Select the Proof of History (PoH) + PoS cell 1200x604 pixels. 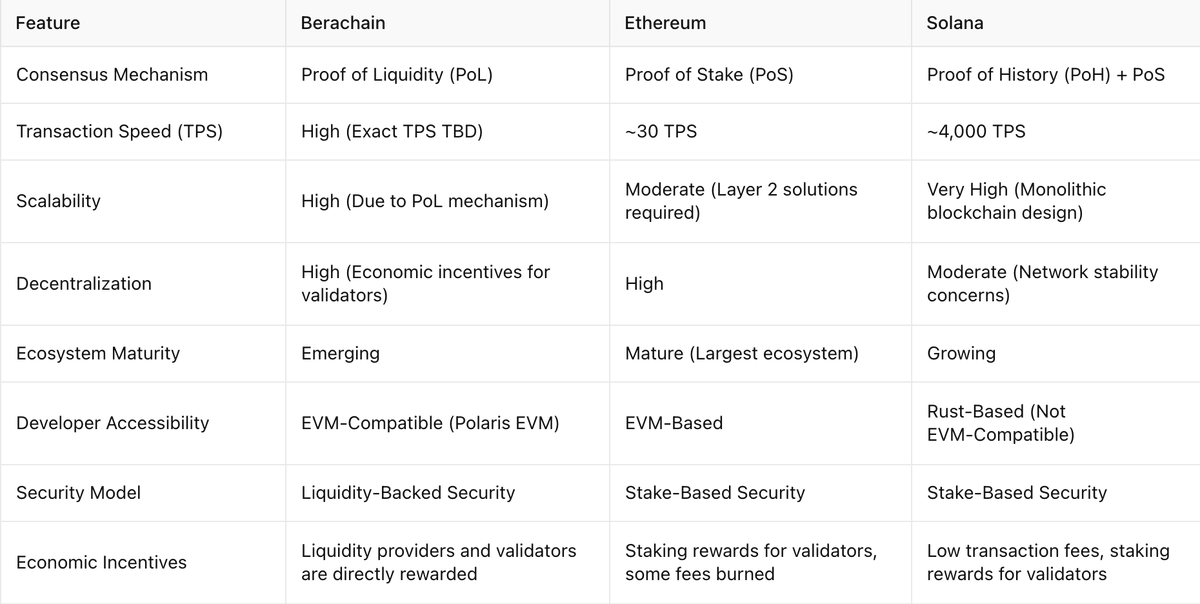coord(1046,74)
